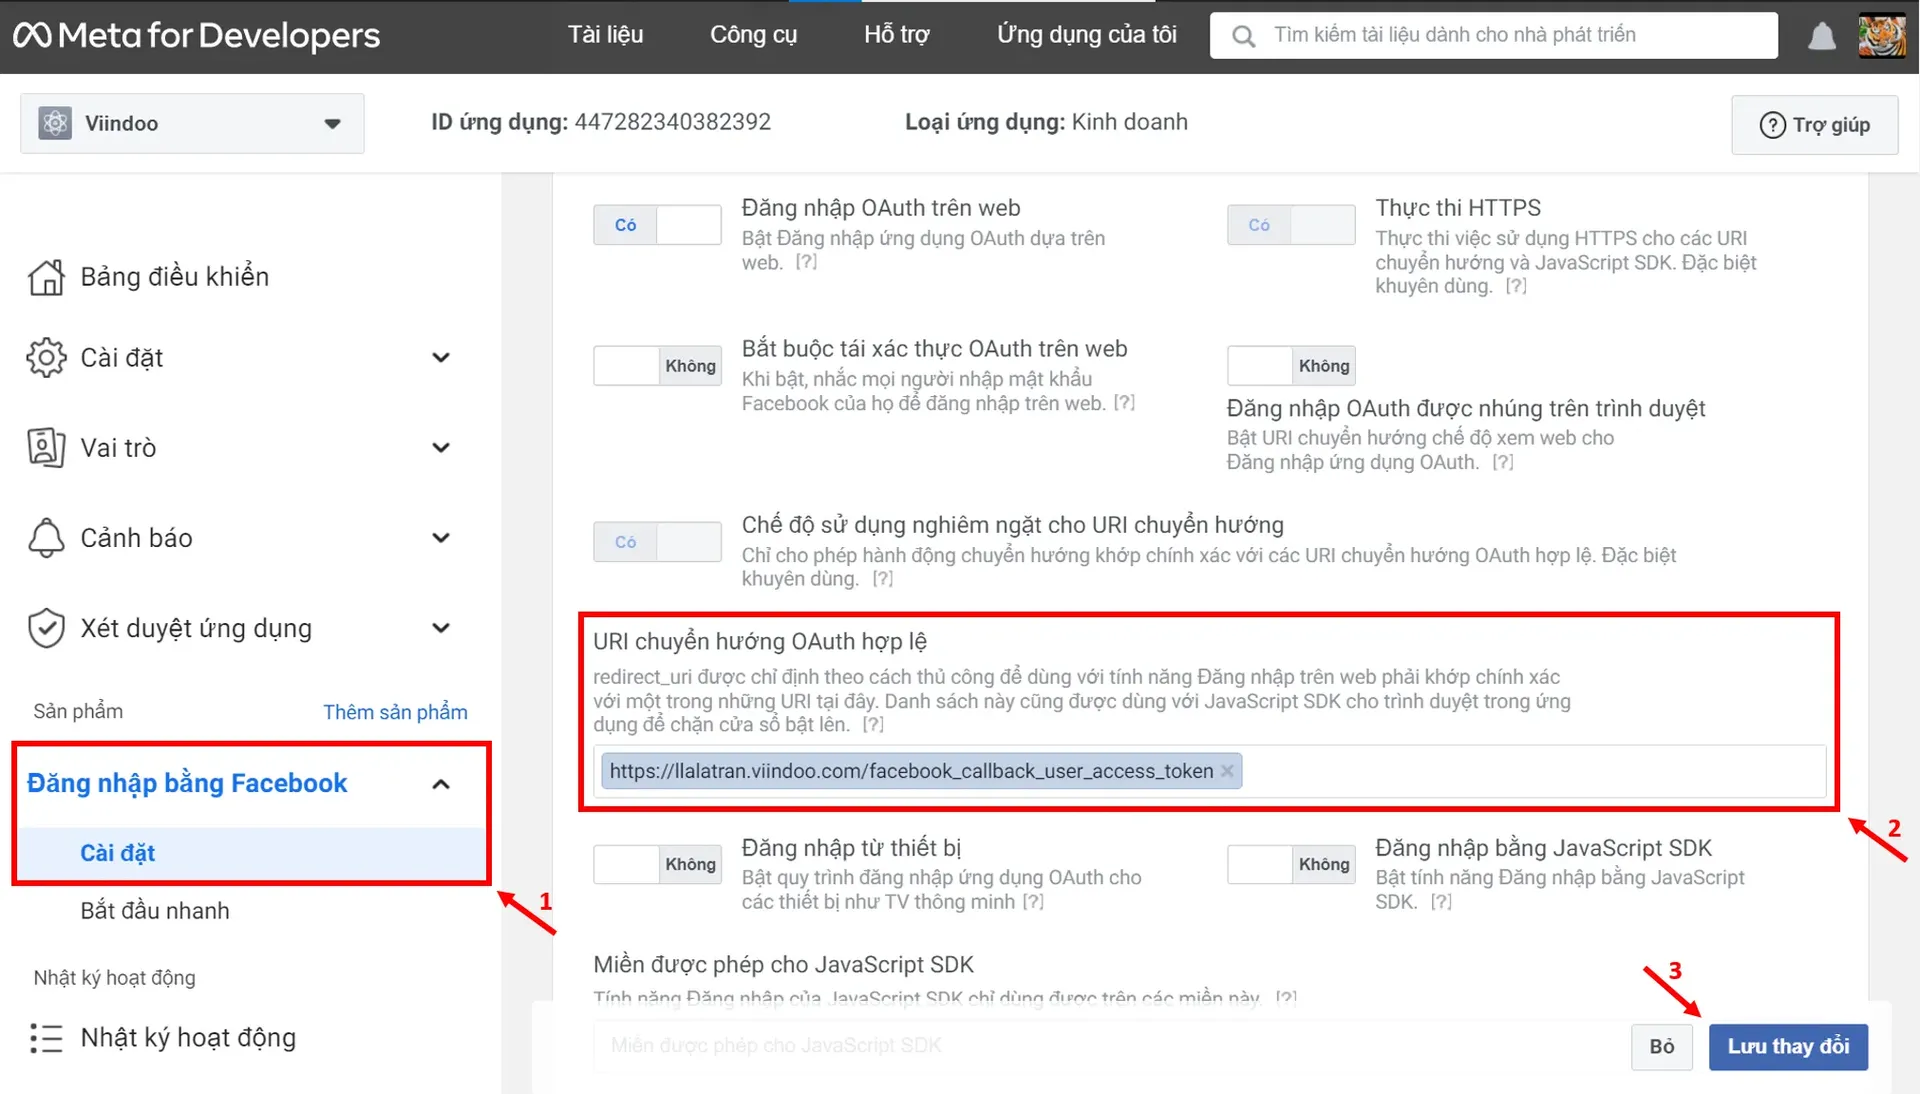Screen dimensions: 1920x1094
Task: Click Thêm sản phẩm link
Action: 395,712
